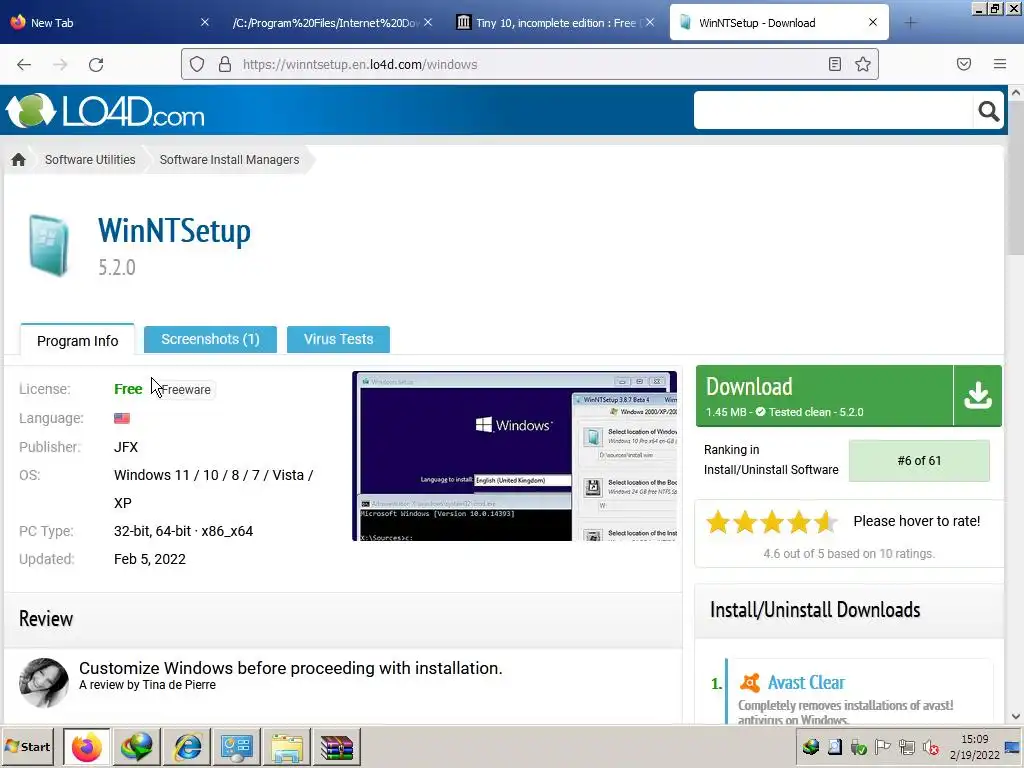Select the WinNTSetup - Download tab
This screenshot has width=1024, height=768.
click(778, 22)
